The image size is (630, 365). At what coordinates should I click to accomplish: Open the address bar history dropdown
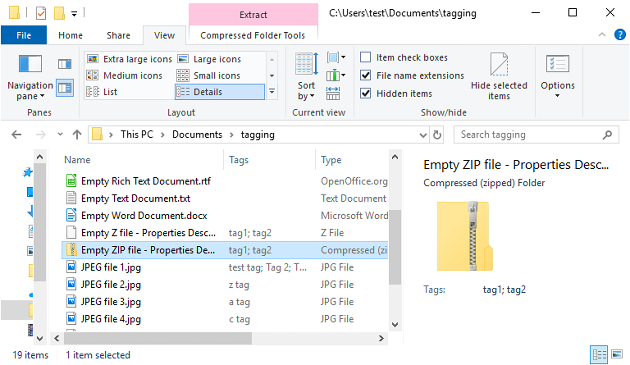coord(423,135)
